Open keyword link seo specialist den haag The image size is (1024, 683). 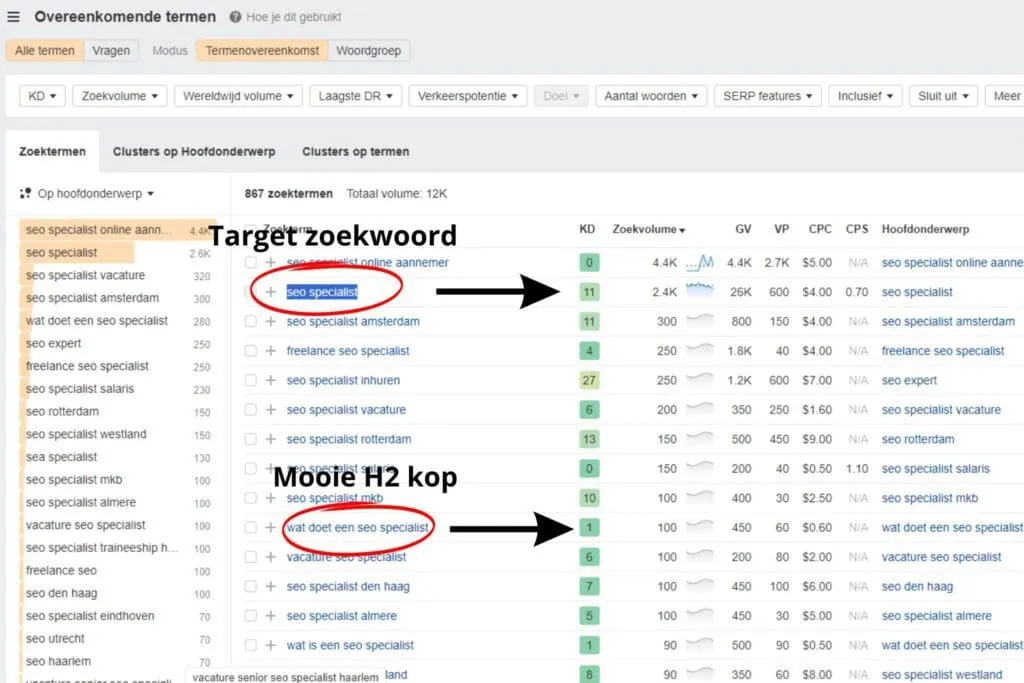(347, 586)
